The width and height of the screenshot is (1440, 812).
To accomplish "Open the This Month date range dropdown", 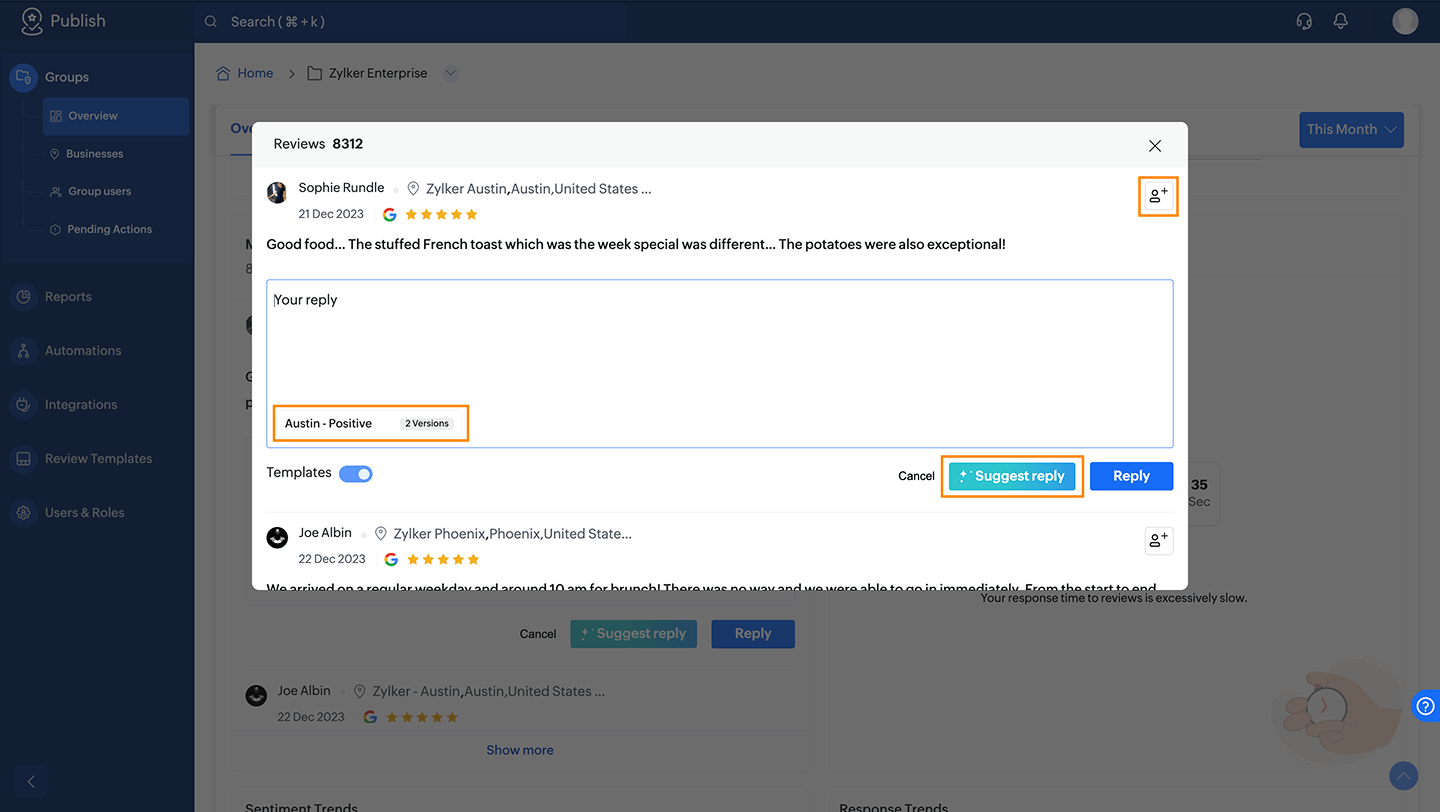I will click(x=1351, y=129).
